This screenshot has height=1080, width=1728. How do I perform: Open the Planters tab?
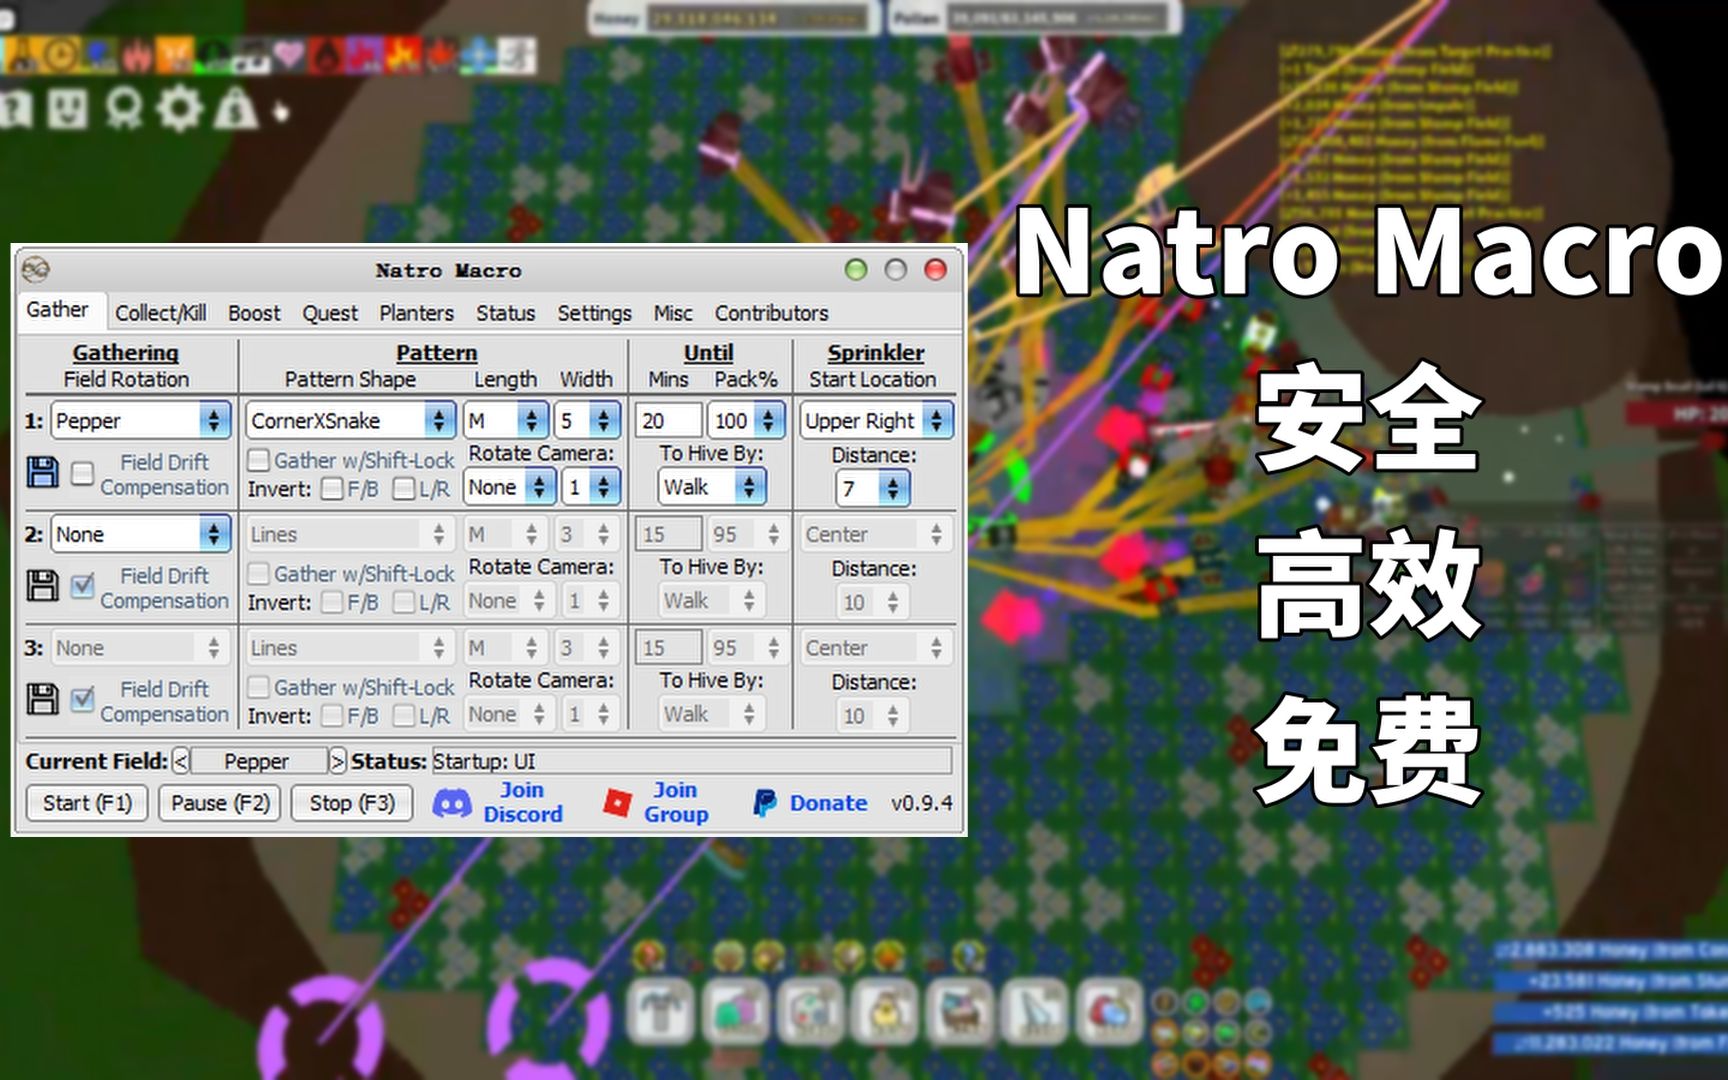point(416,313)
